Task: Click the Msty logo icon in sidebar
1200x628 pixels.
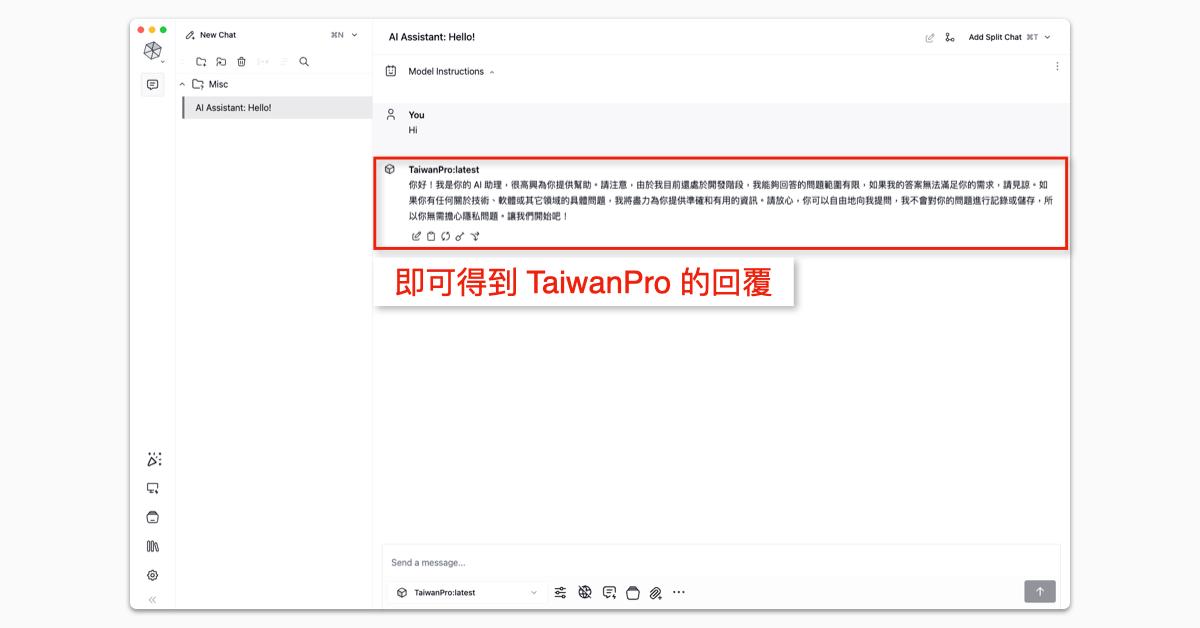Action: click(x=152, y=51)
